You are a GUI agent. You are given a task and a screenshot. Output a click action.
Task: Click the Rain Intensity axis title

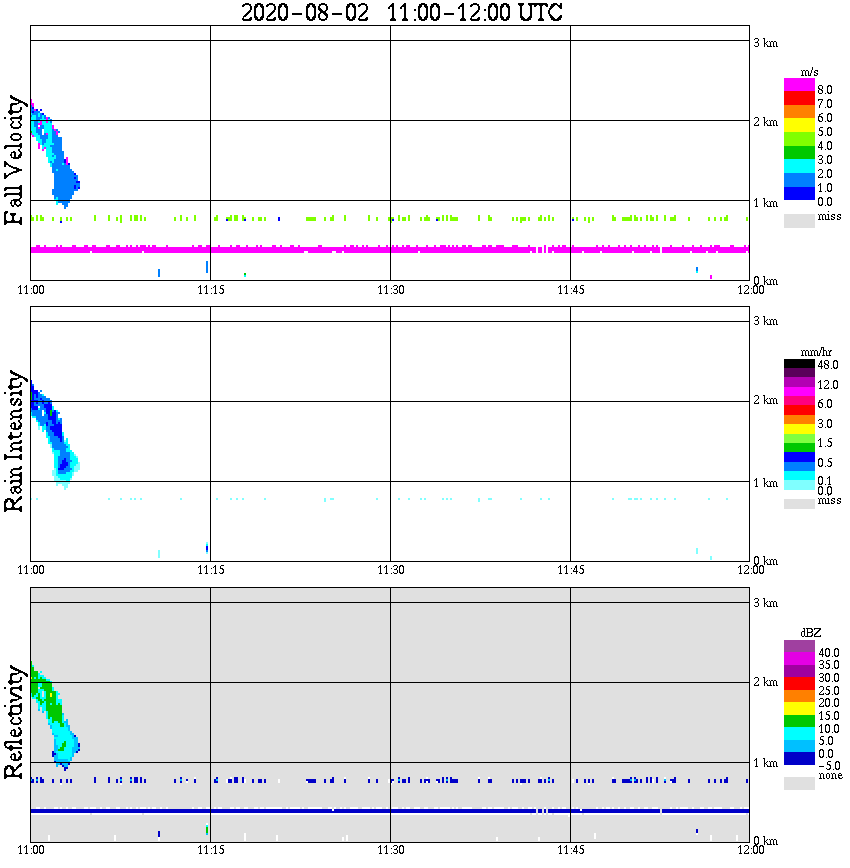pos(15,441)
